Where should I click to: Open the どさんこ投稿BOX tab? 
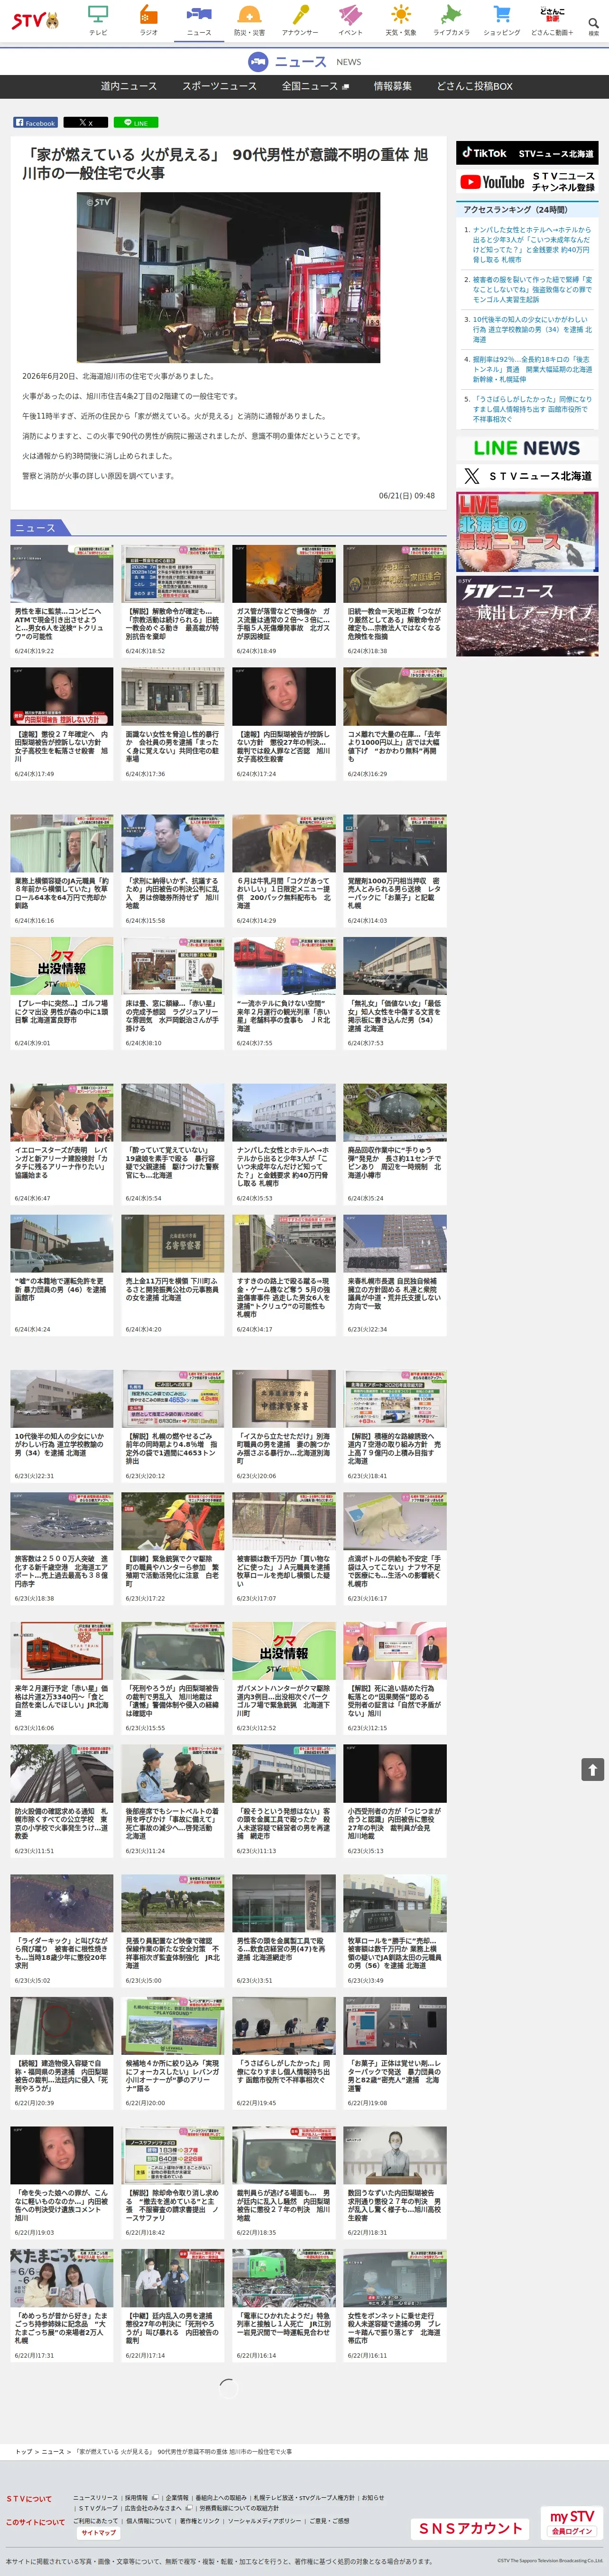pos(474,86)
